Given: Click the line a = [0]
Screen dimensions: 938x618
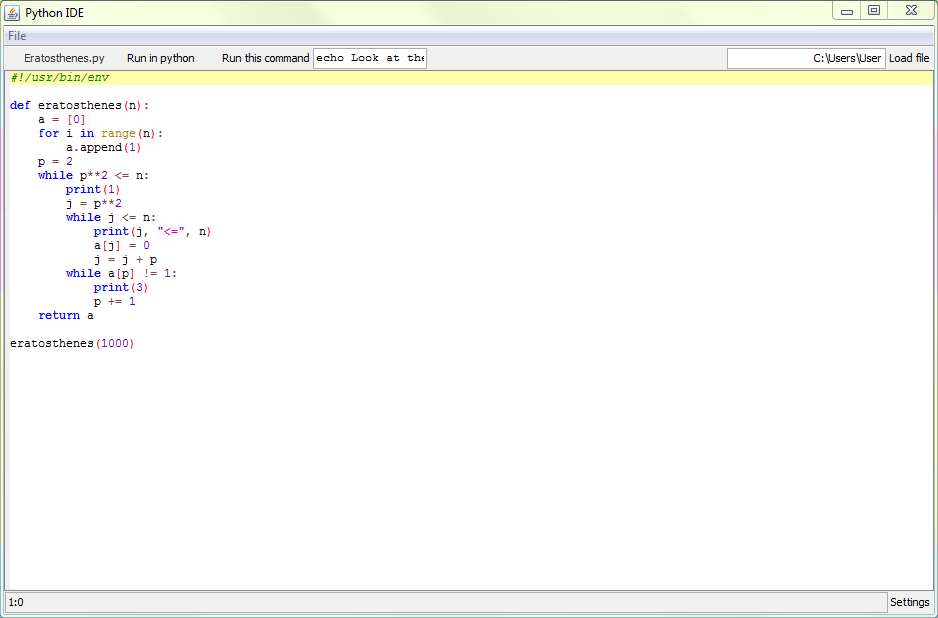Looking at the screenshot, I should click(62, 119).
